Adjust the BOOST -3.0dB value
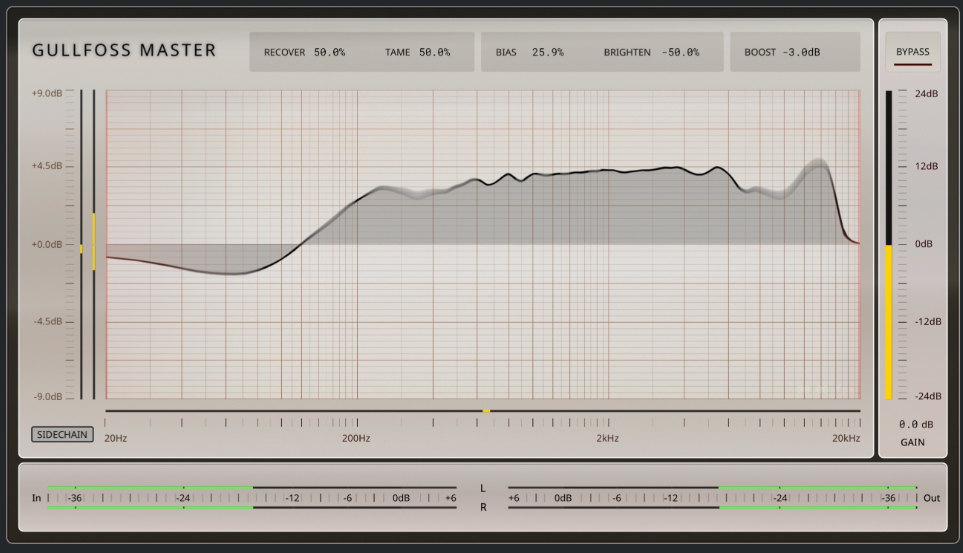This screenshot has width=963, height=553. (801, 52)
